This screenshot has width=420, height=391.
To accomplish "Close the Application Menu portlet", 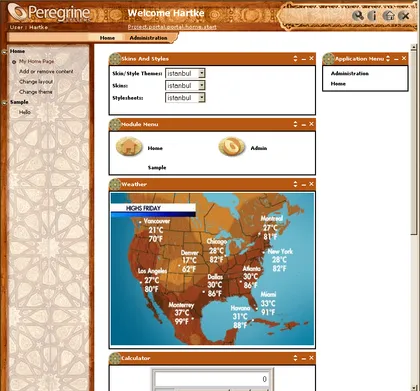I will (x=404, y=58).
